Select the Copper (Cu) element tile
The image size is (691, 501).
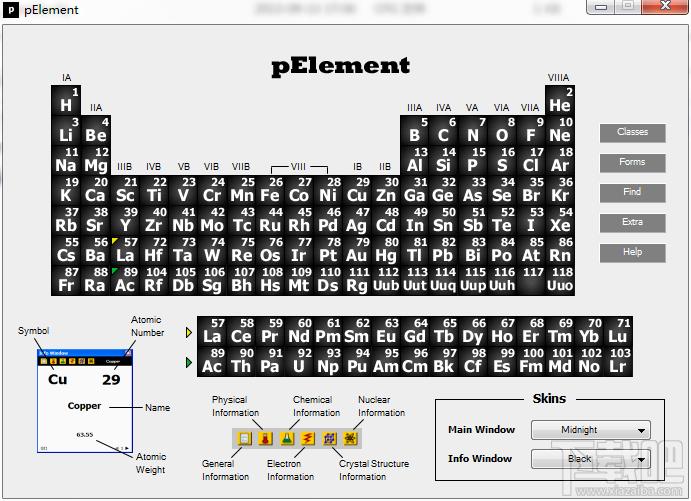[357, 190]
